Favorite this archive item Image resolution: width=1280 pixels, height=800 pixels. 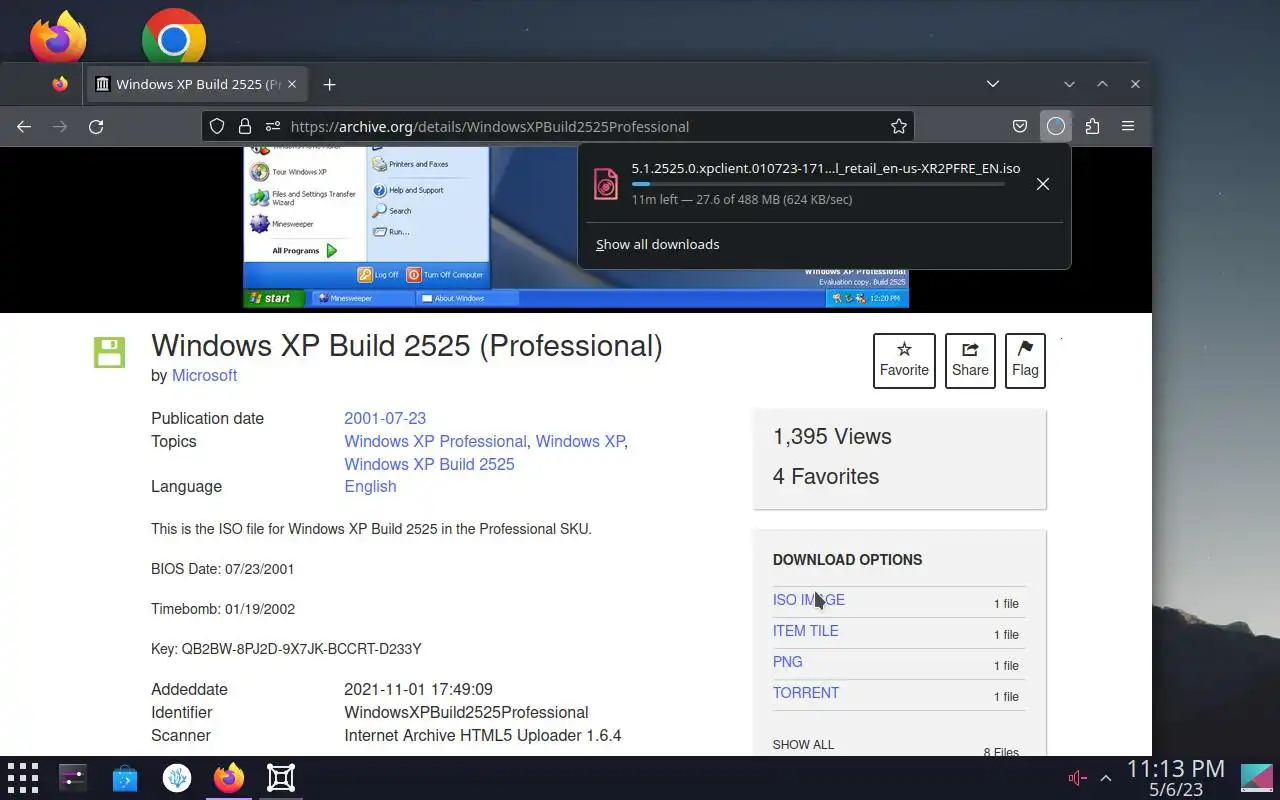[x=904, y=360]
